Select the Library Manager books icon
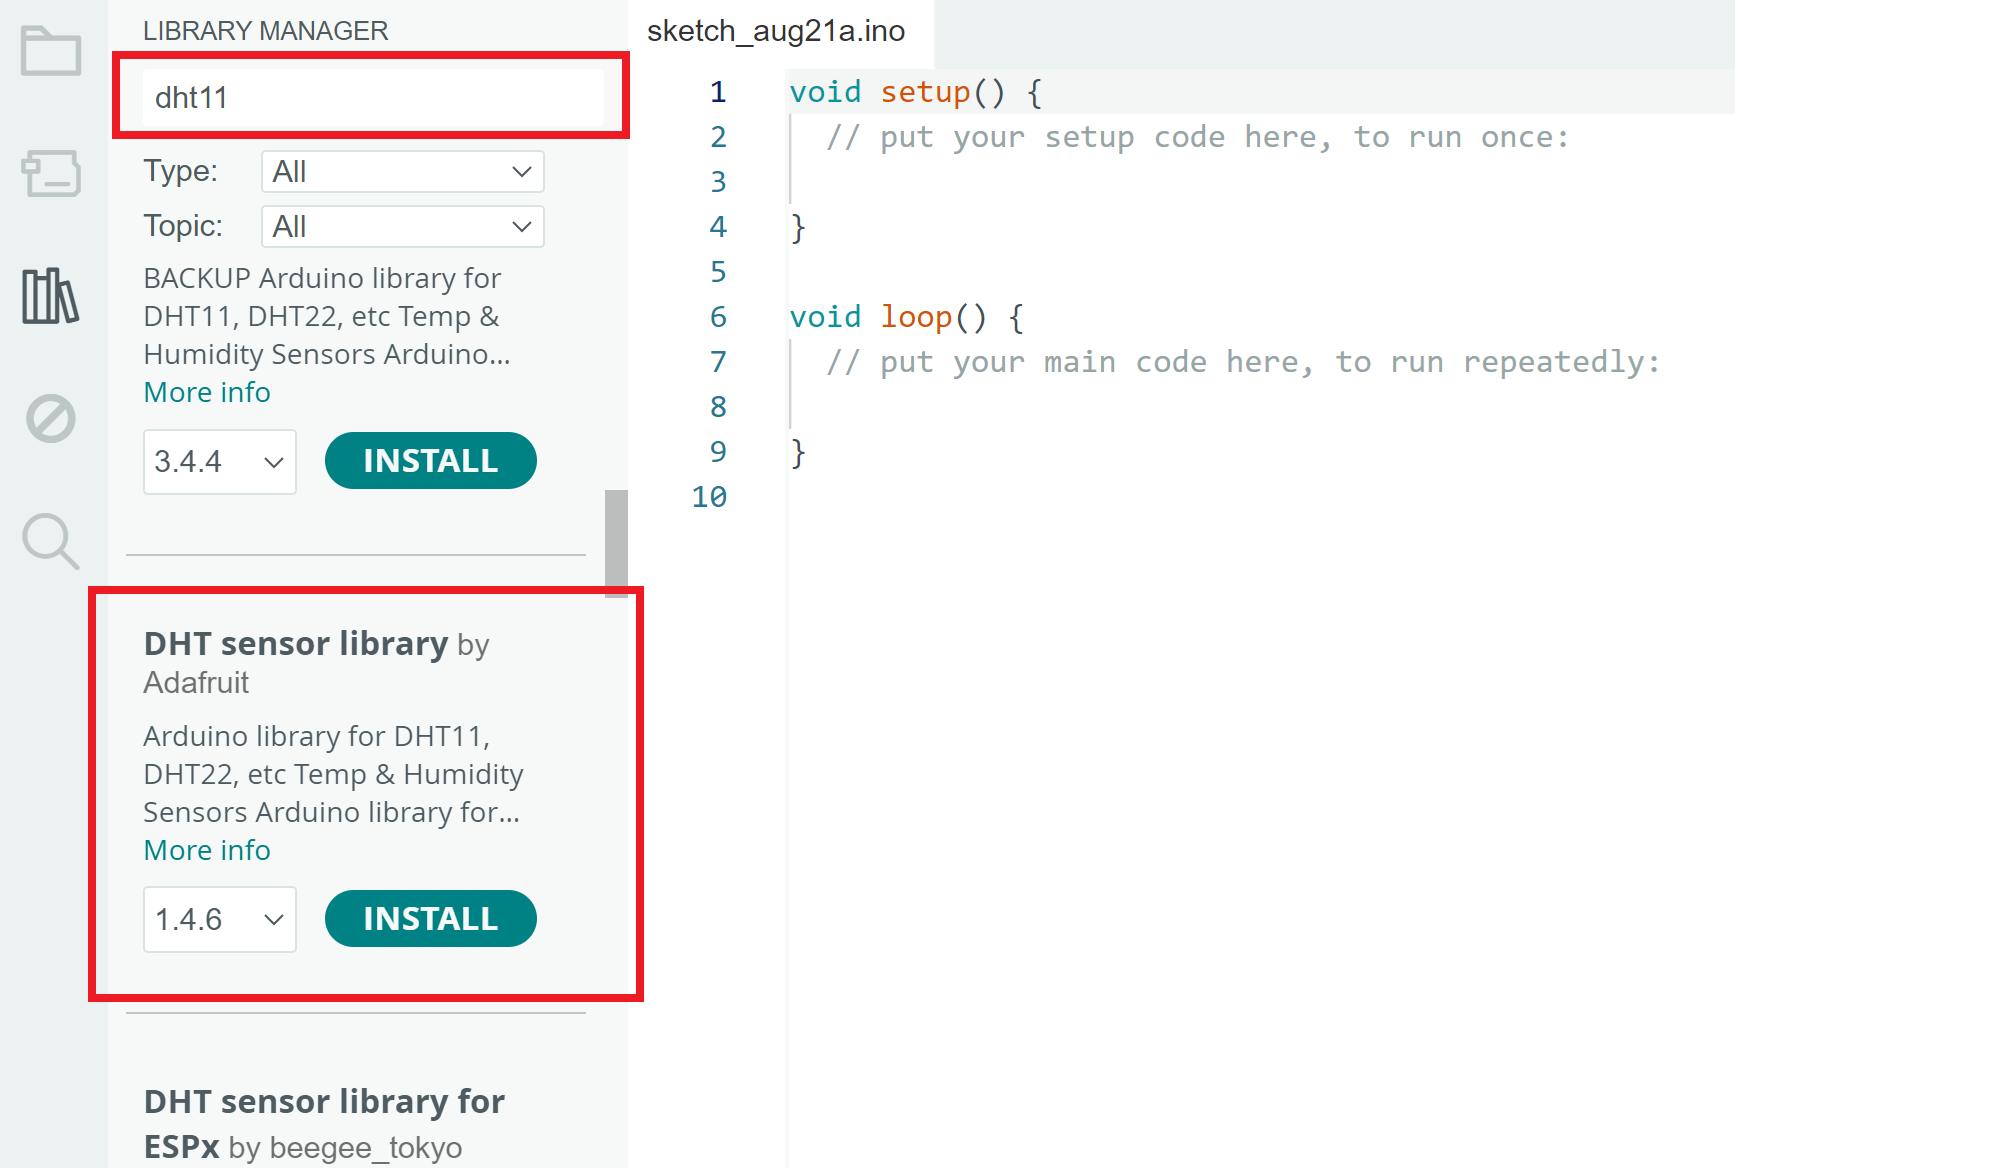This screenshot has width=2005, height=1168. coord(51,296)
